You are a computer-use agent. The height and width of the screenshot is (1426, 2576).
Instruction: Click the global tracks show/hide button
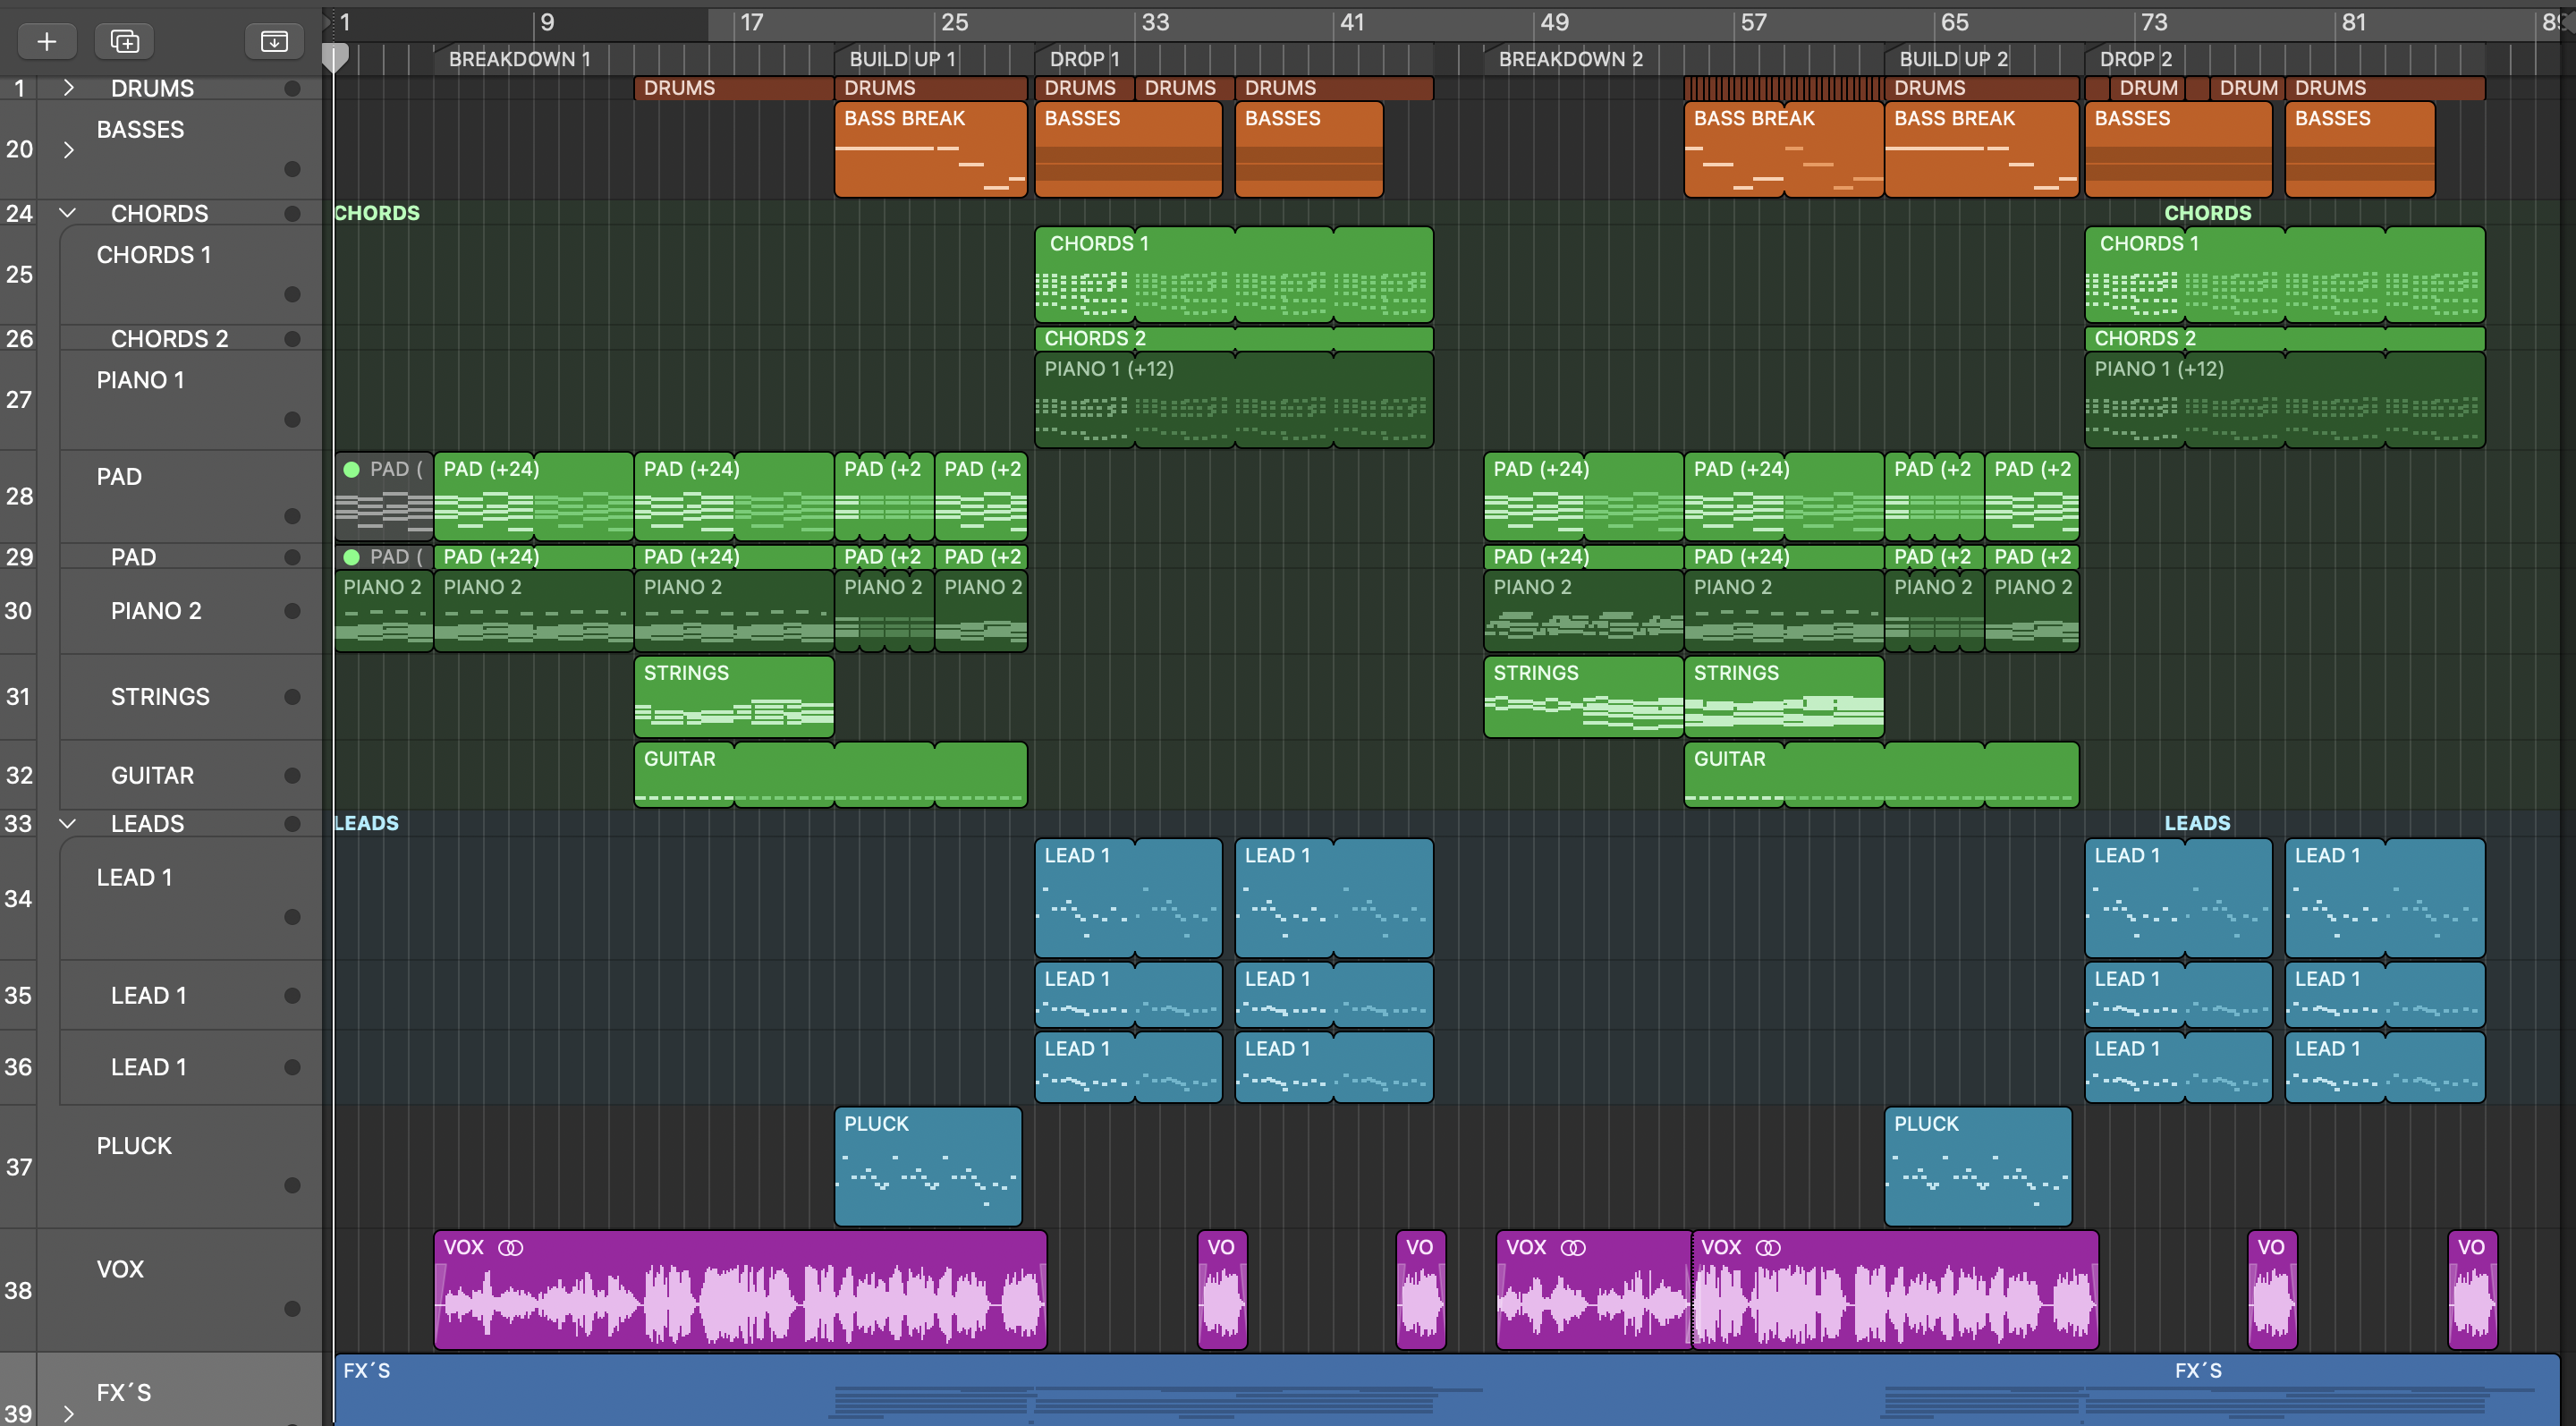click(274, 41)
